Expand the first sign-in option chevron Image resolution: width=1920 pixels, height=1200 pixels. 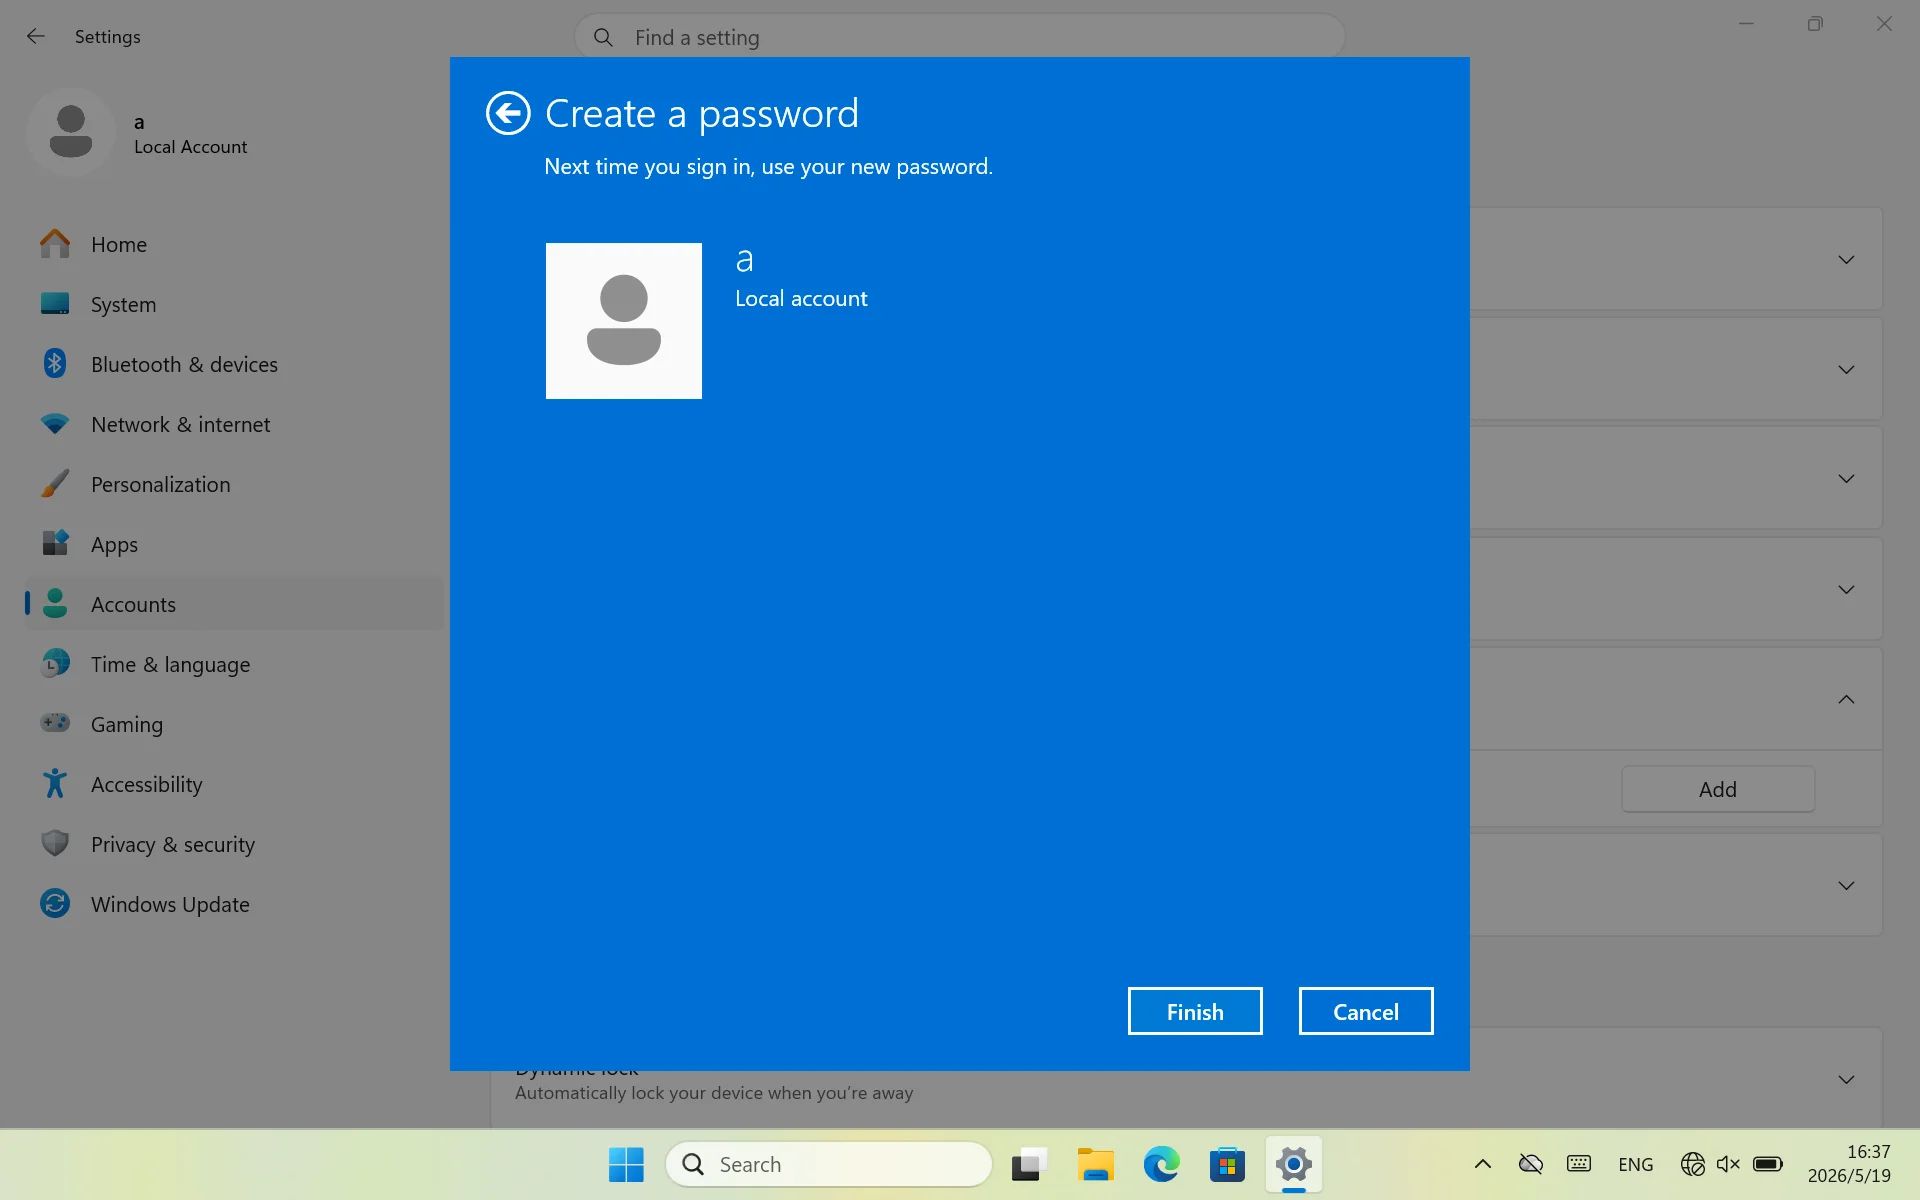click(x=1846, y=260)
